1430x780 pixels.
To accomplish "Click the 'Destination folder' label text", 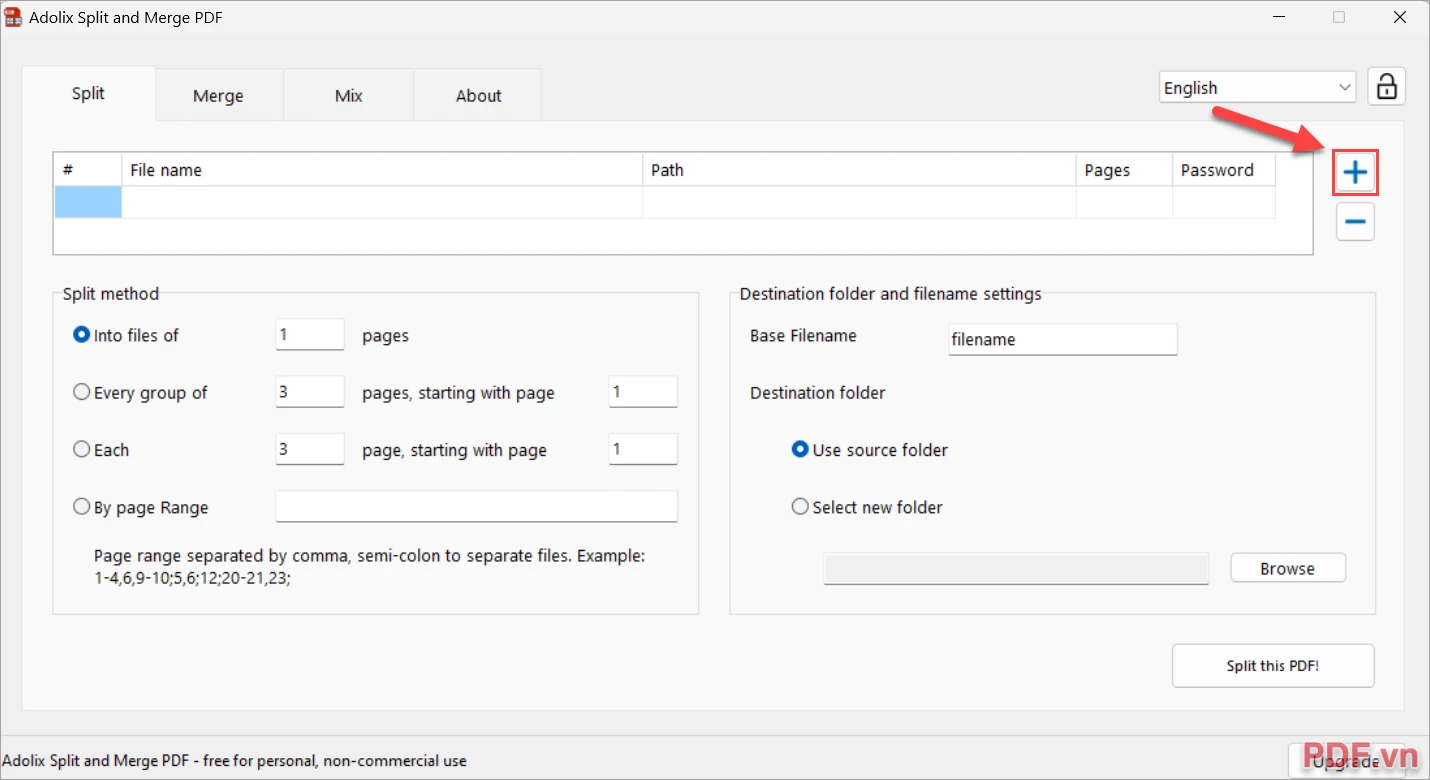I will click(x=818, y=393).
